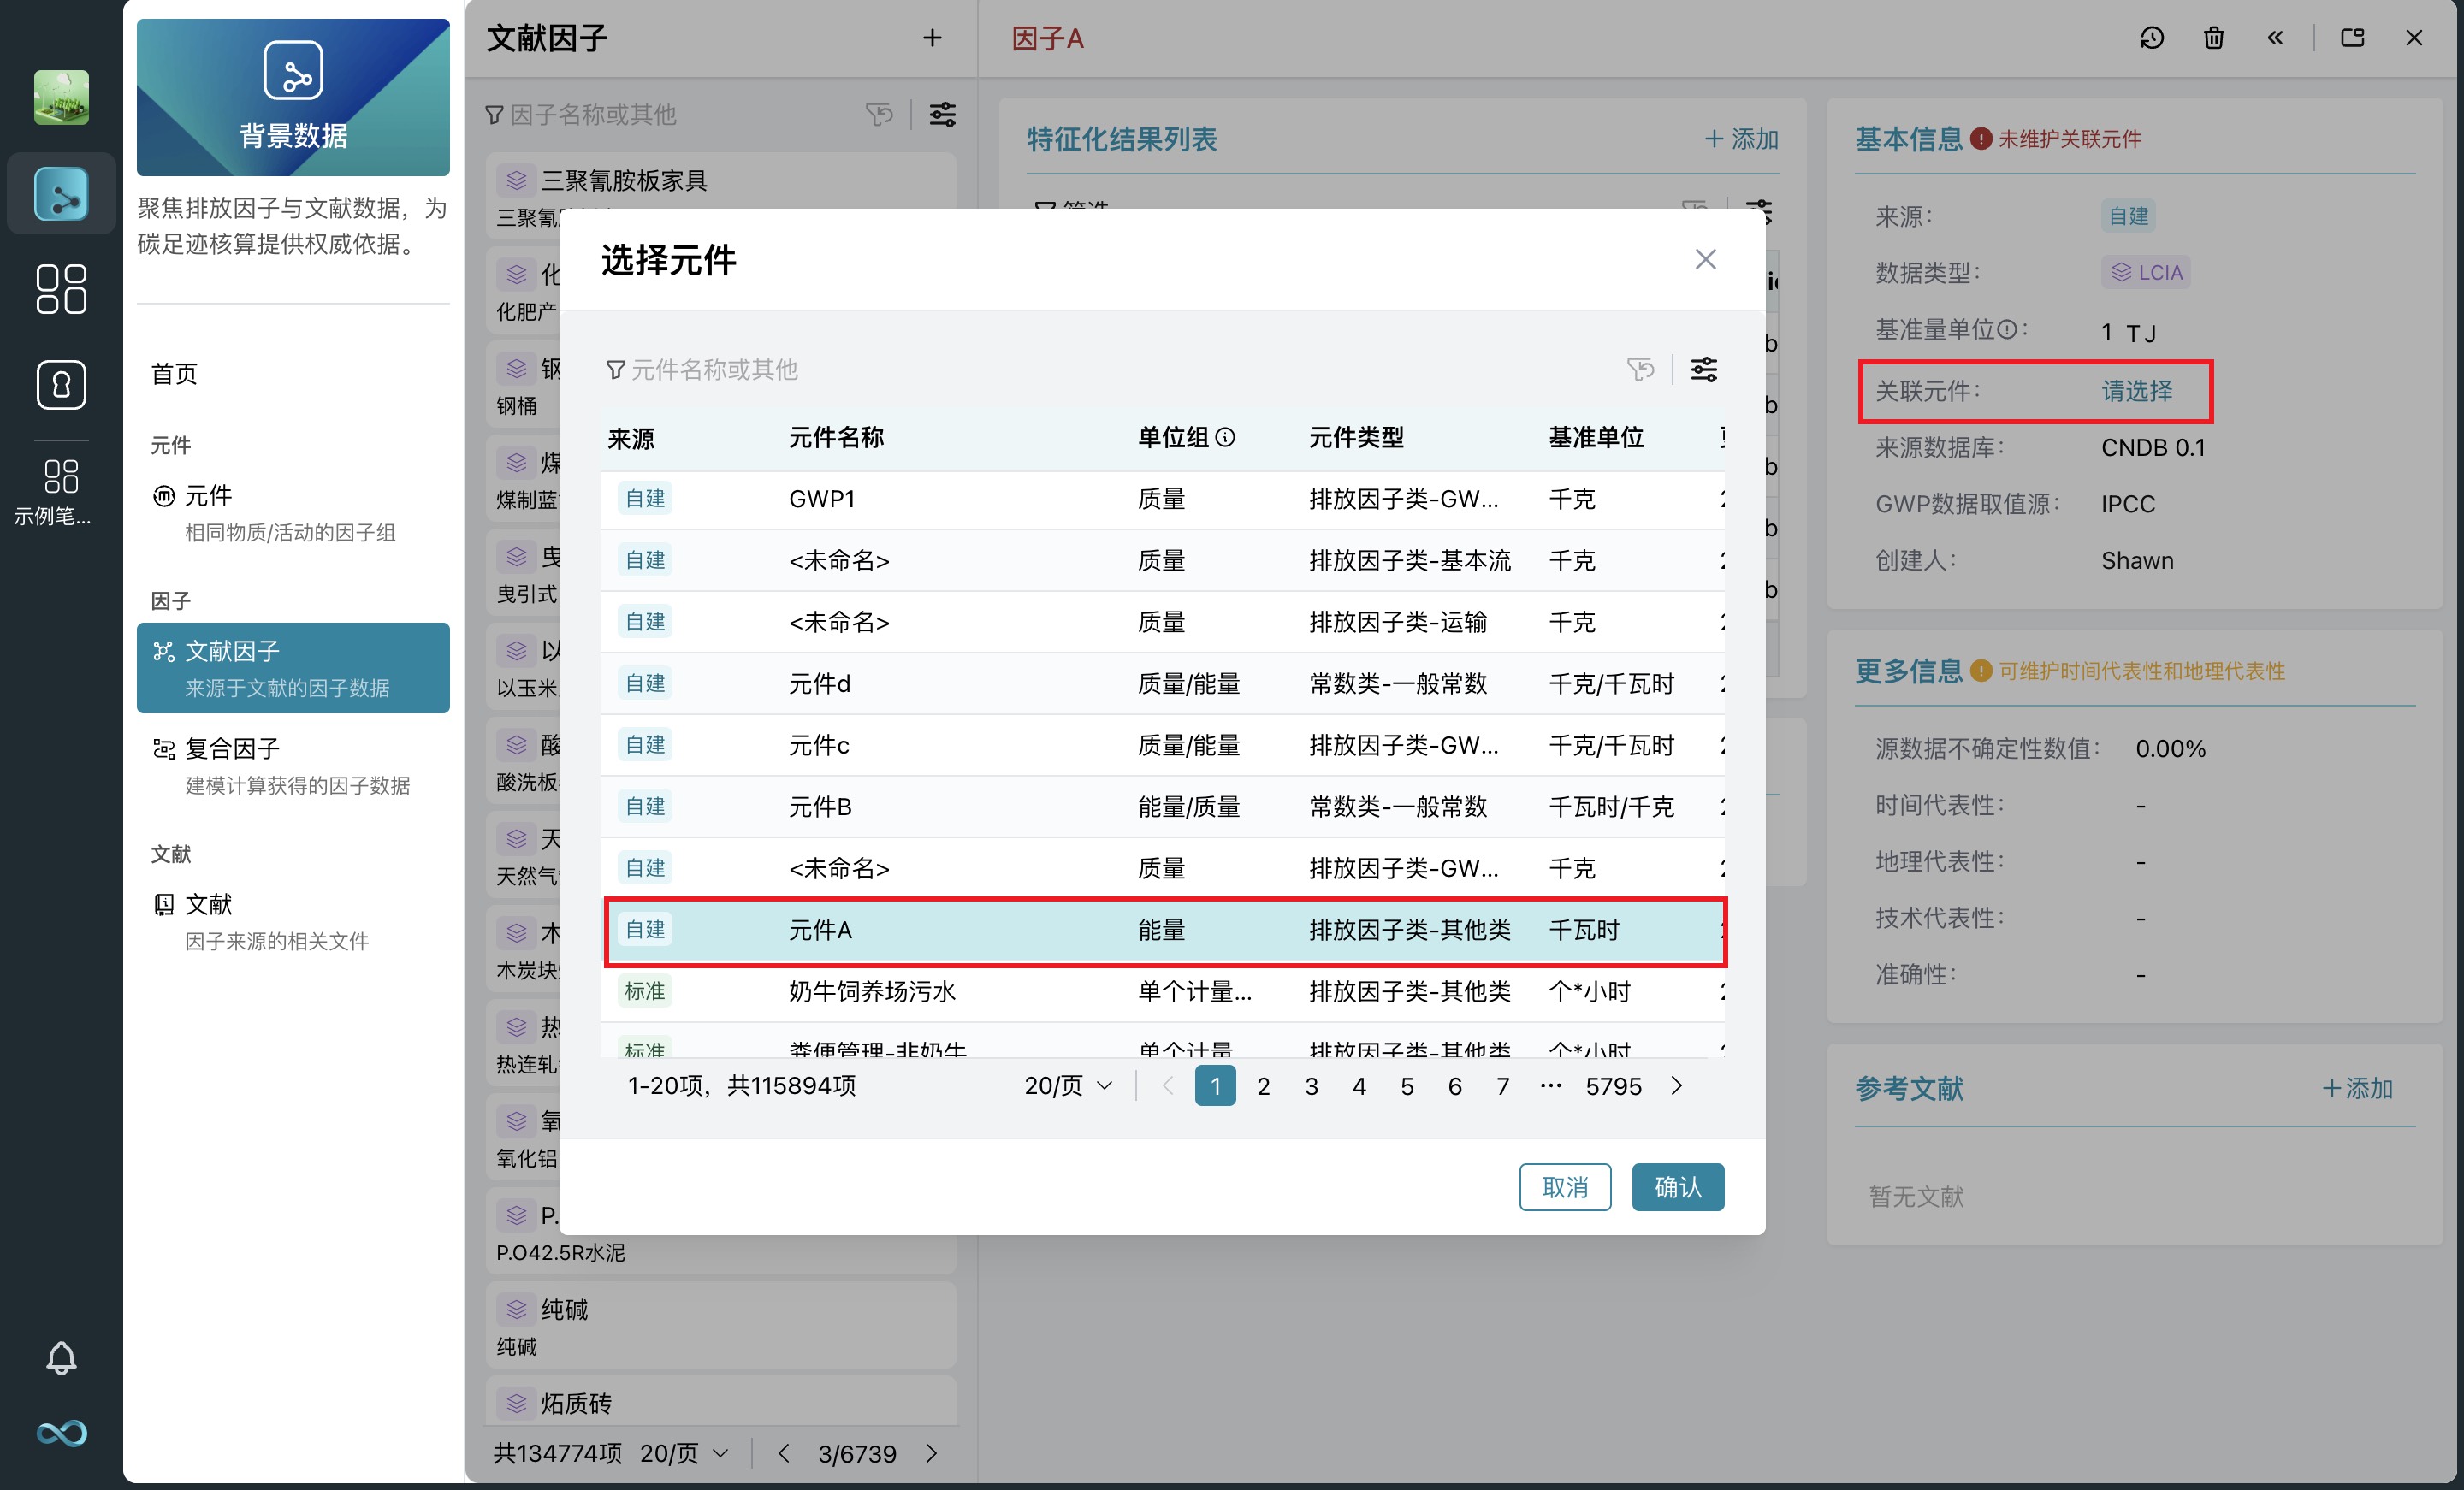Image resolution: width=2464 pixels, height=1490 pixels.
Task: Open the 20/页 dropdown in the factor list footer
Action: 684,1453
